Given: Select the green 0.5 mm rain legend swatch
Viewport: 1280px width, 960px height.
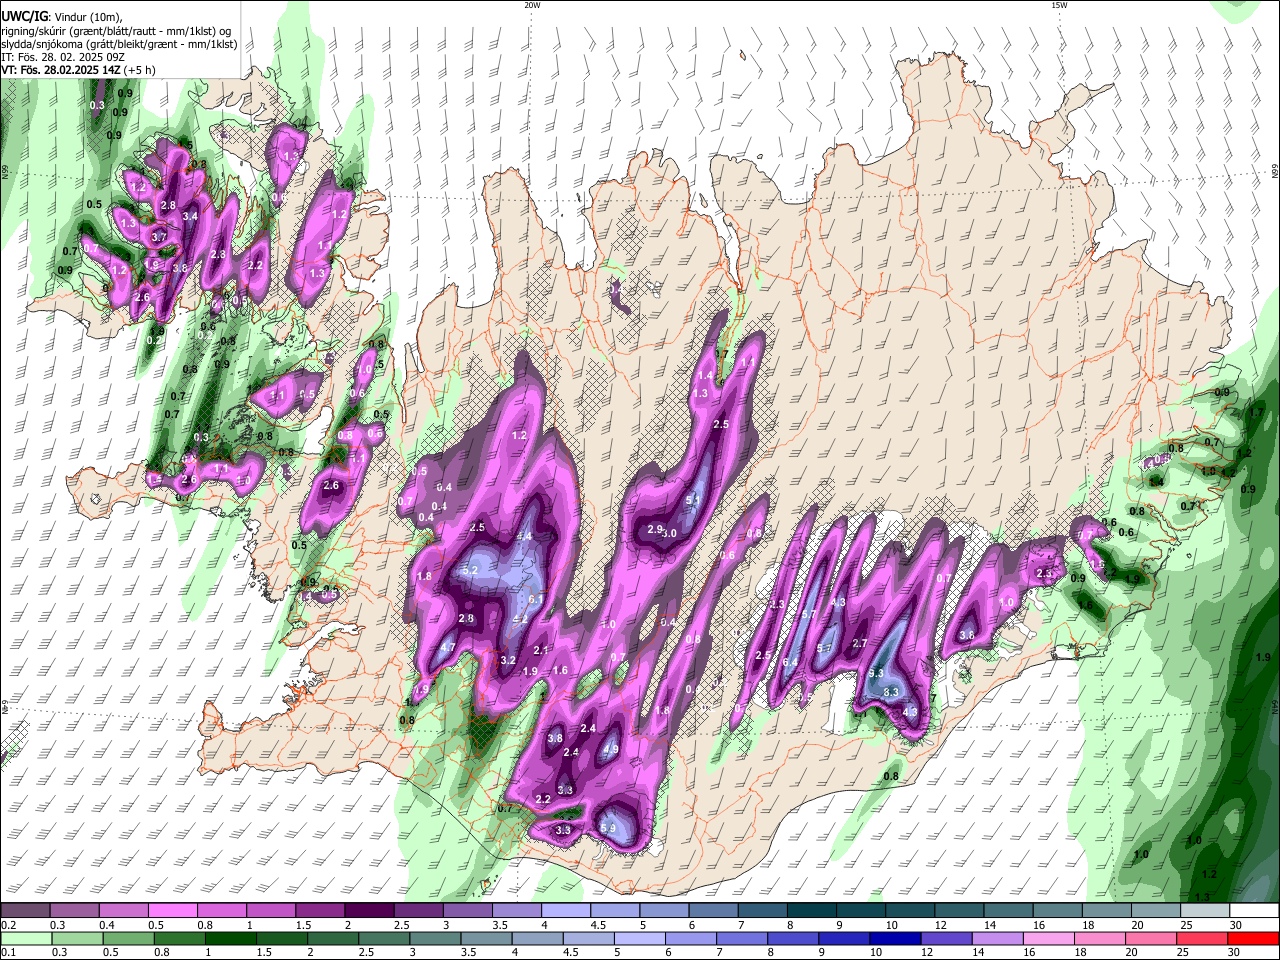Looking at the screenshot, I should (x=128, y=938).
